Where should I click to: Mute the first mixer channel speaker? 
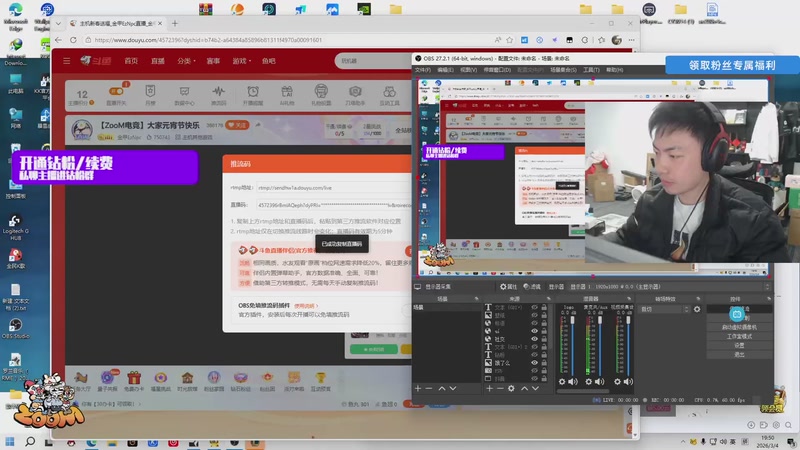[x=573, y=381]
